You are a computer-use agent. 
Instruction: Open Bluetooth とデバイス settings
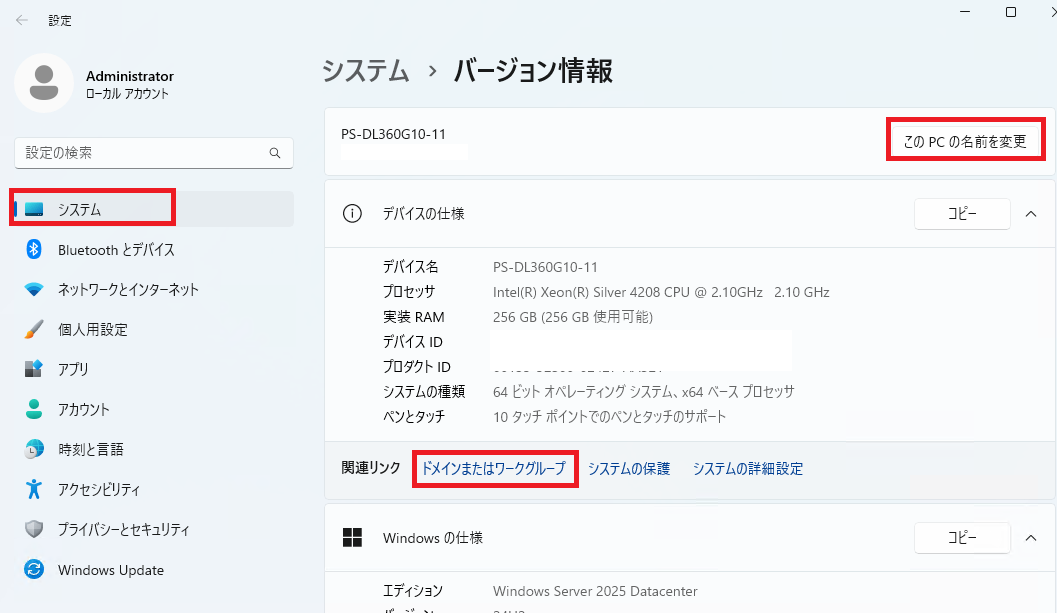tap(154, 250)
